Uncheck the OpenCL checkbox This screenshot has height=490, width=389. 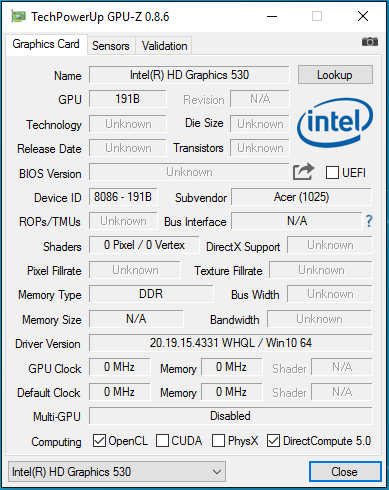point(99,441)
